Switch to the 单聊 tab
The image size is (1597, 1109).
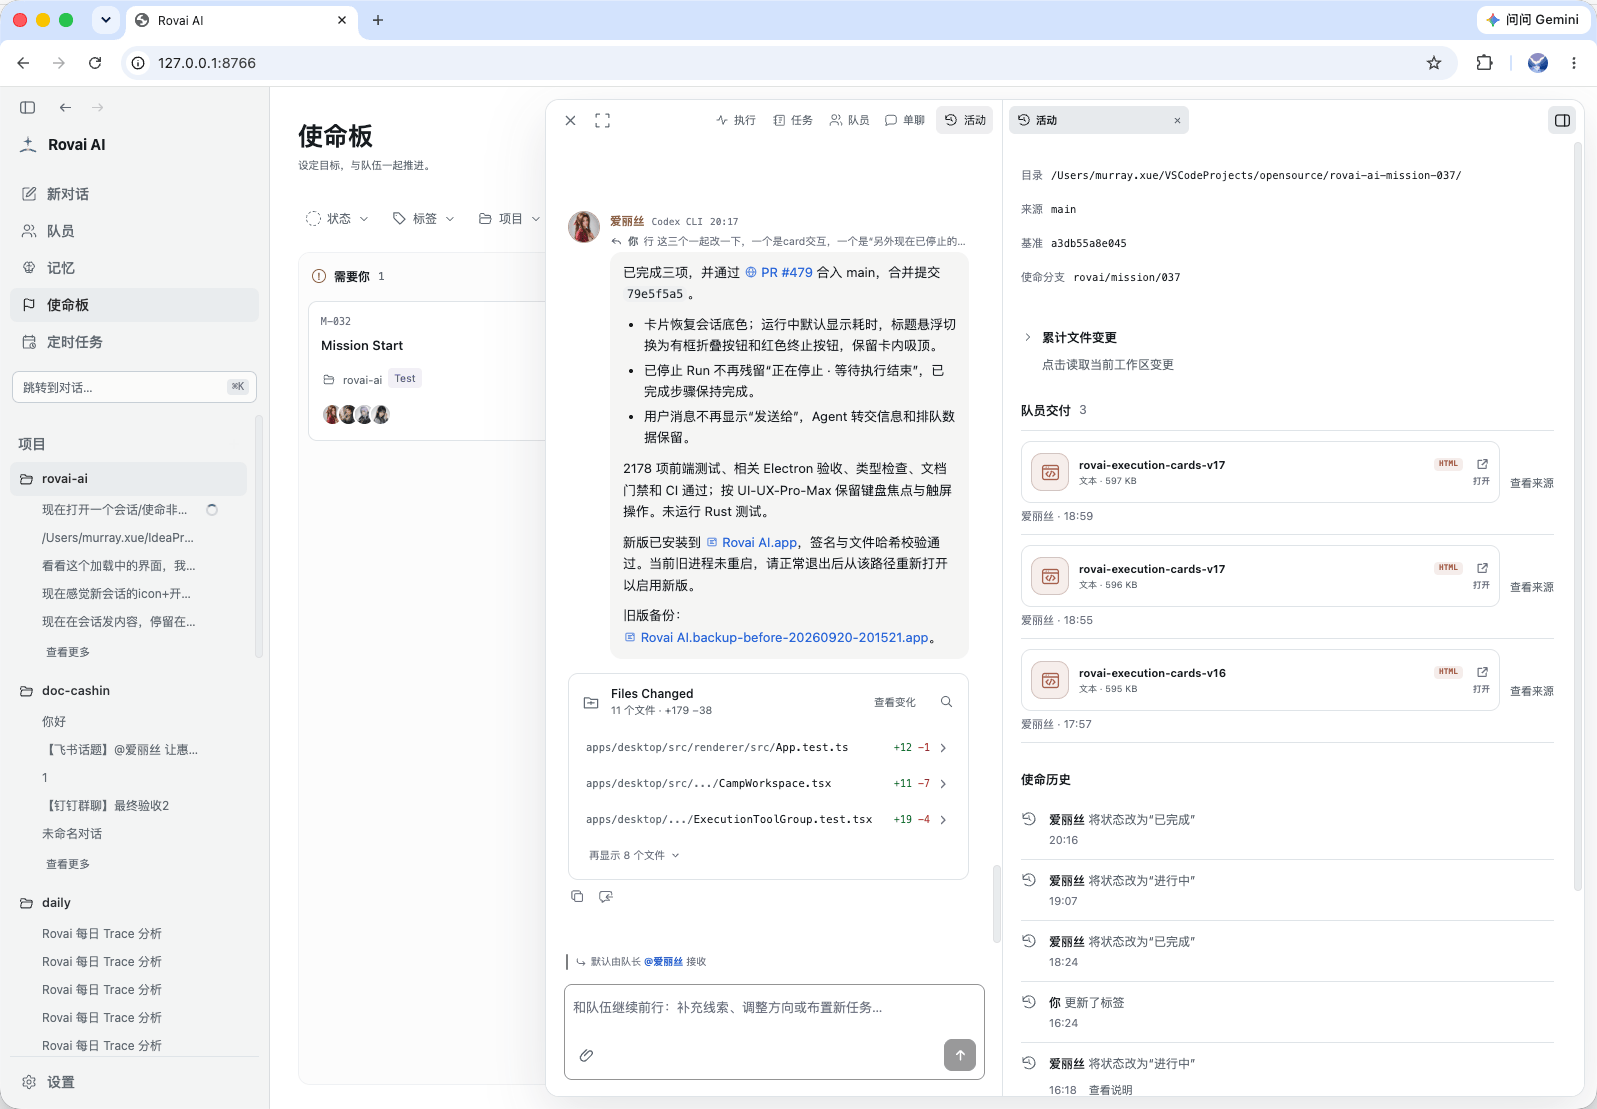[x=905, y=120]
